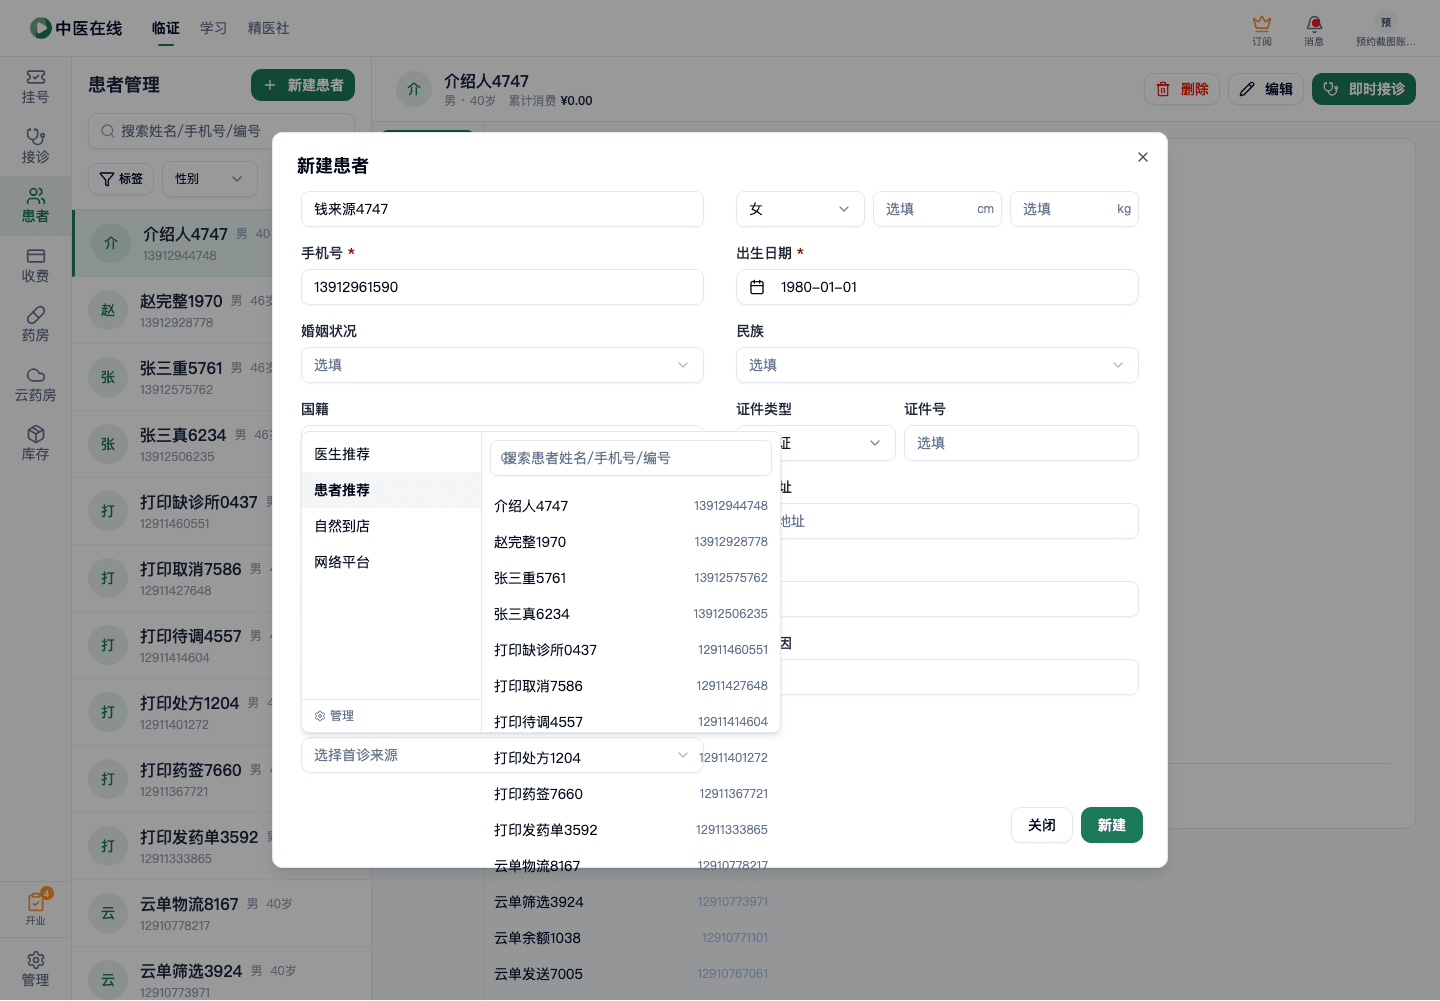Open 患者 patients sidebar icon

[x=35, y=205]
